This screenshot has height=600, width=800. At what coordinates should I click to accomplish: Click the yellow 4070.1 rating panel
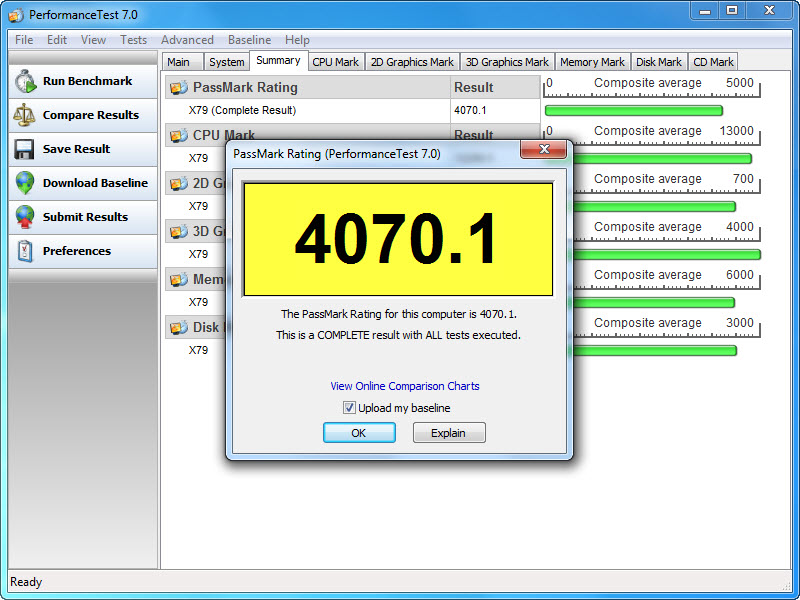point(398,239)
